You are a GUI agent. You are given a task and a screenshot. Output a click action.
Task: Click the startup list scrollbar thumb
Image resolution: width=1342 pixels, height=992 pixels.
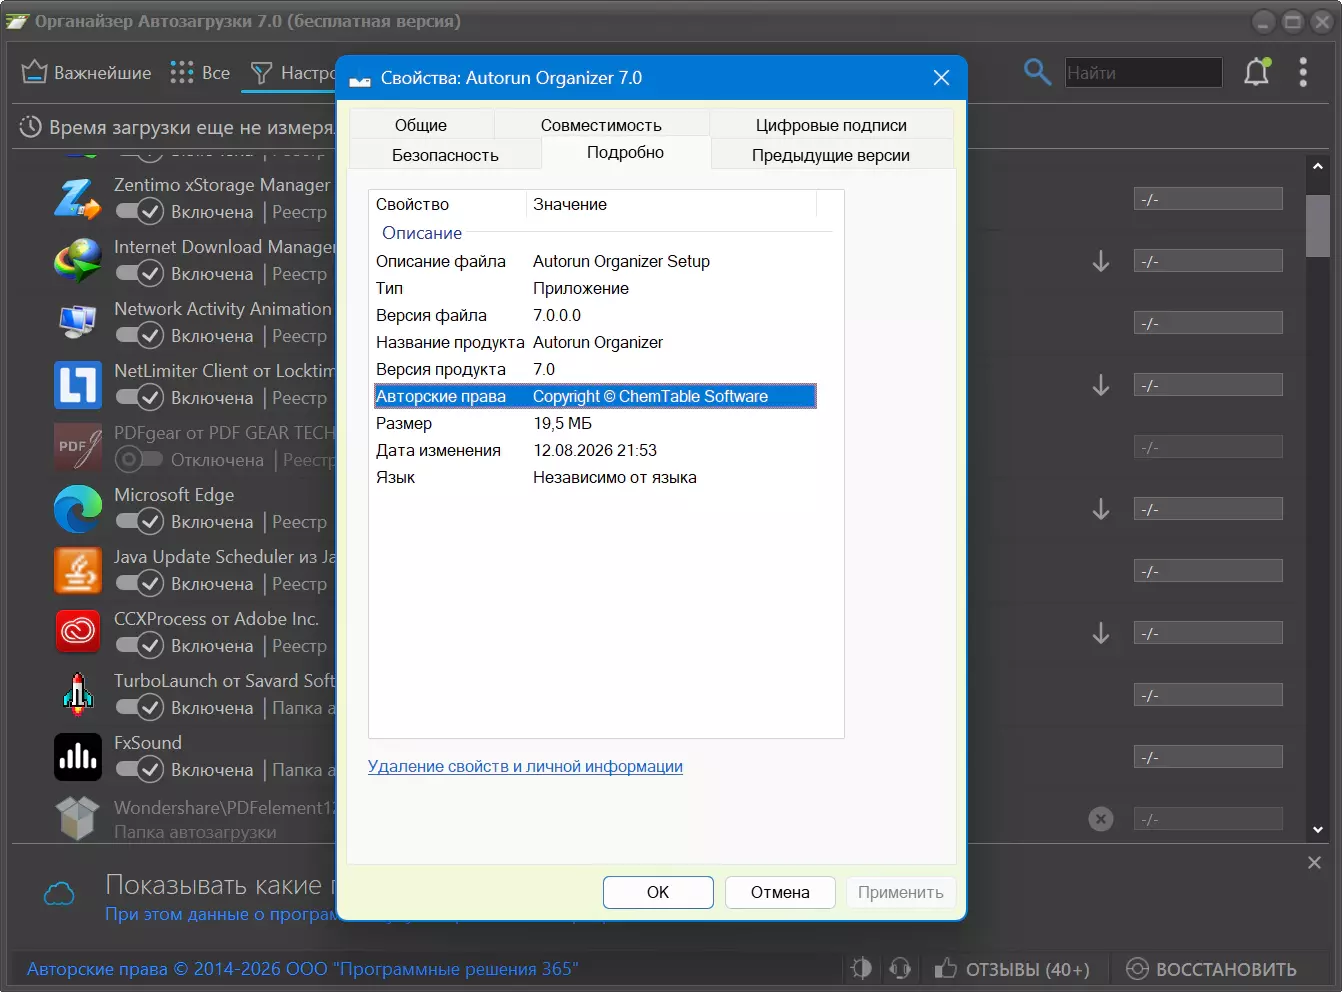(x=1317, y=226)
